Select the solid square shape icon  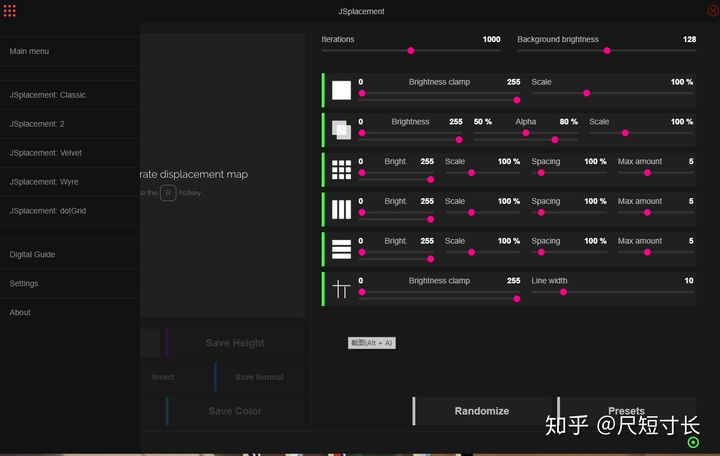[x=341, y=90]
